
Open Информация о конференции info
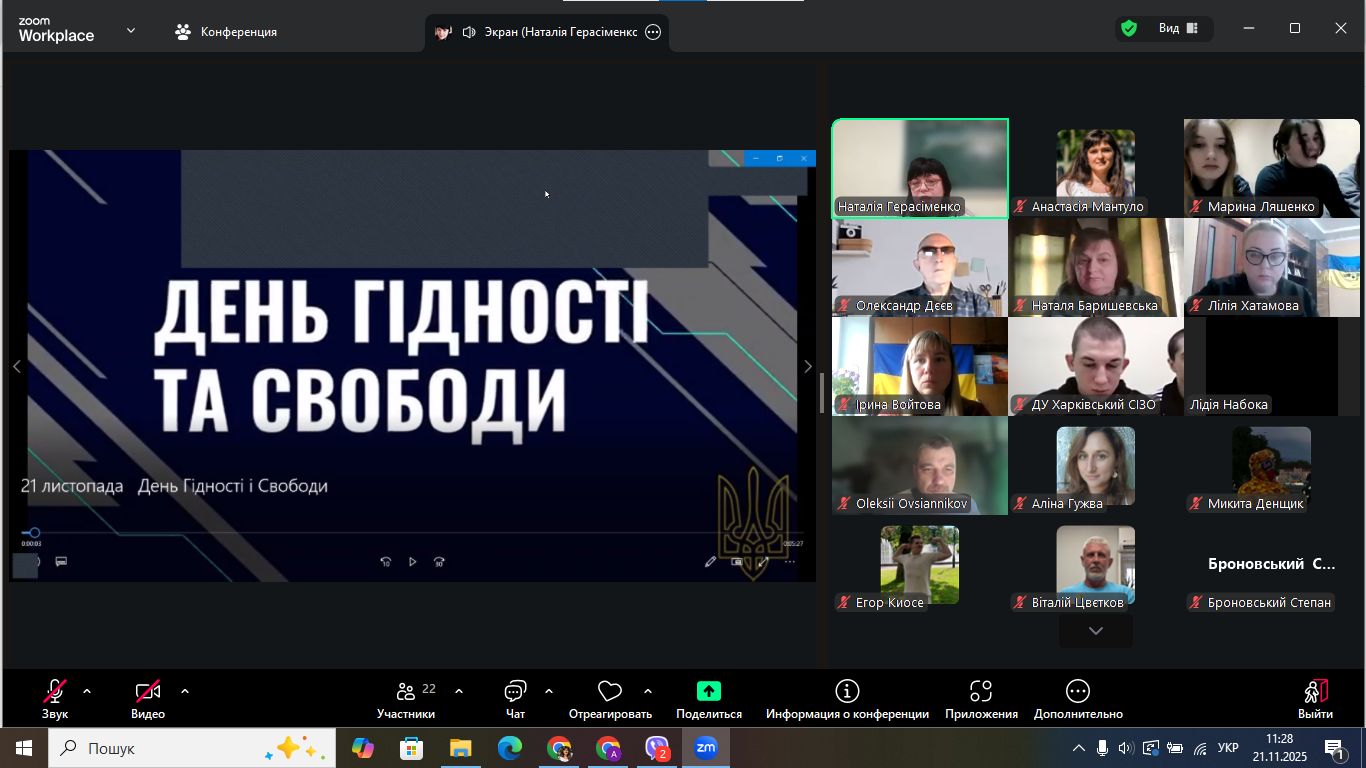(847, 698)
